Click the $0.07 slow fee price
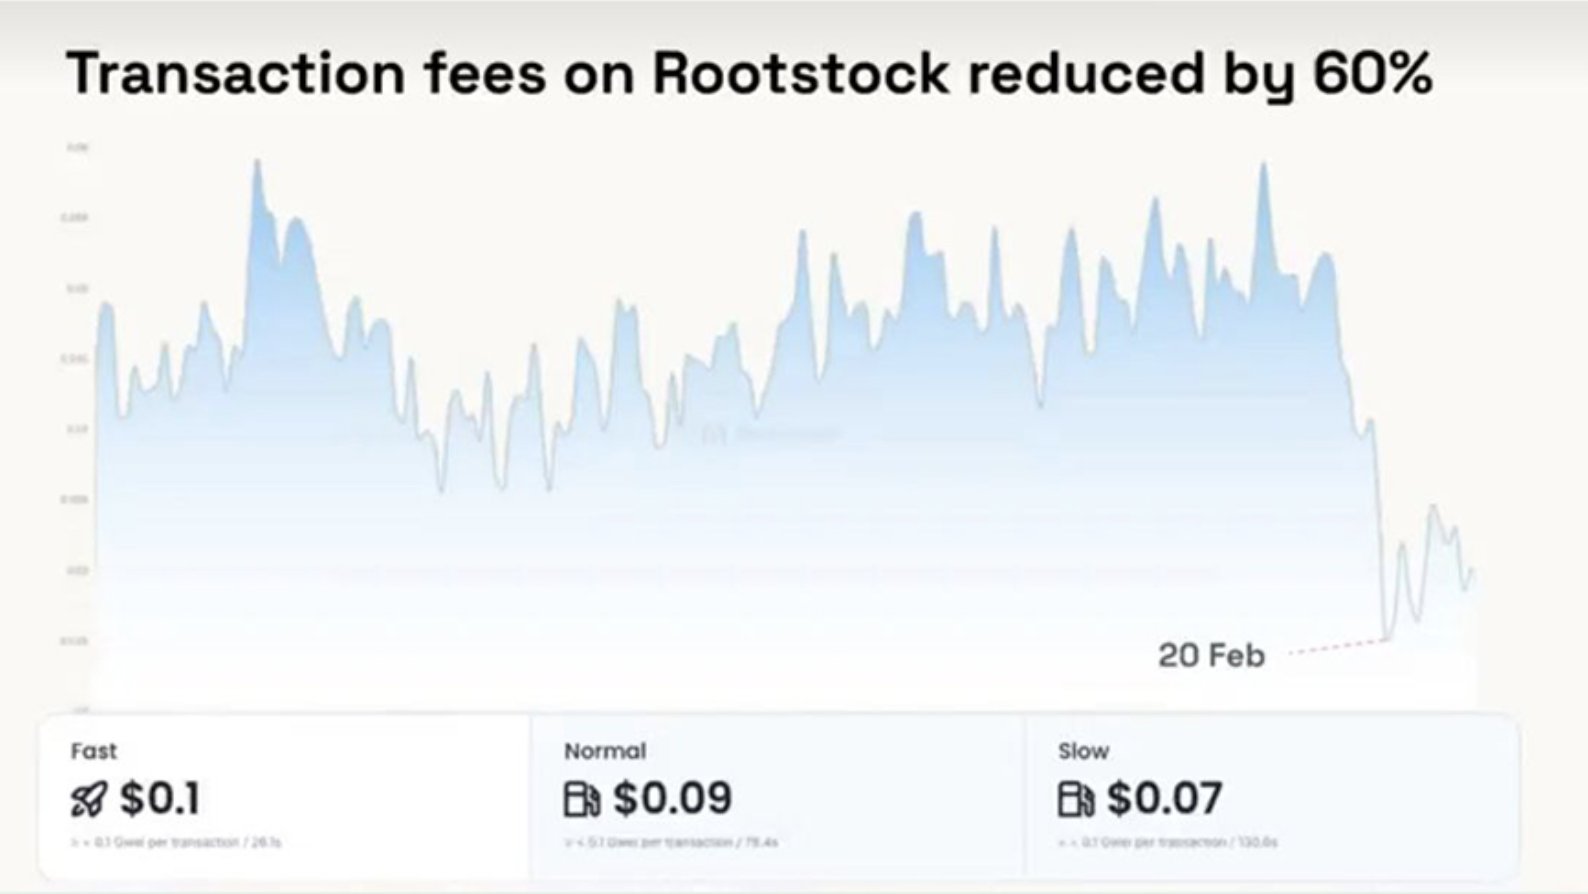The height and width of the screenshot is (894, 1588). (x=1165, y=798)
